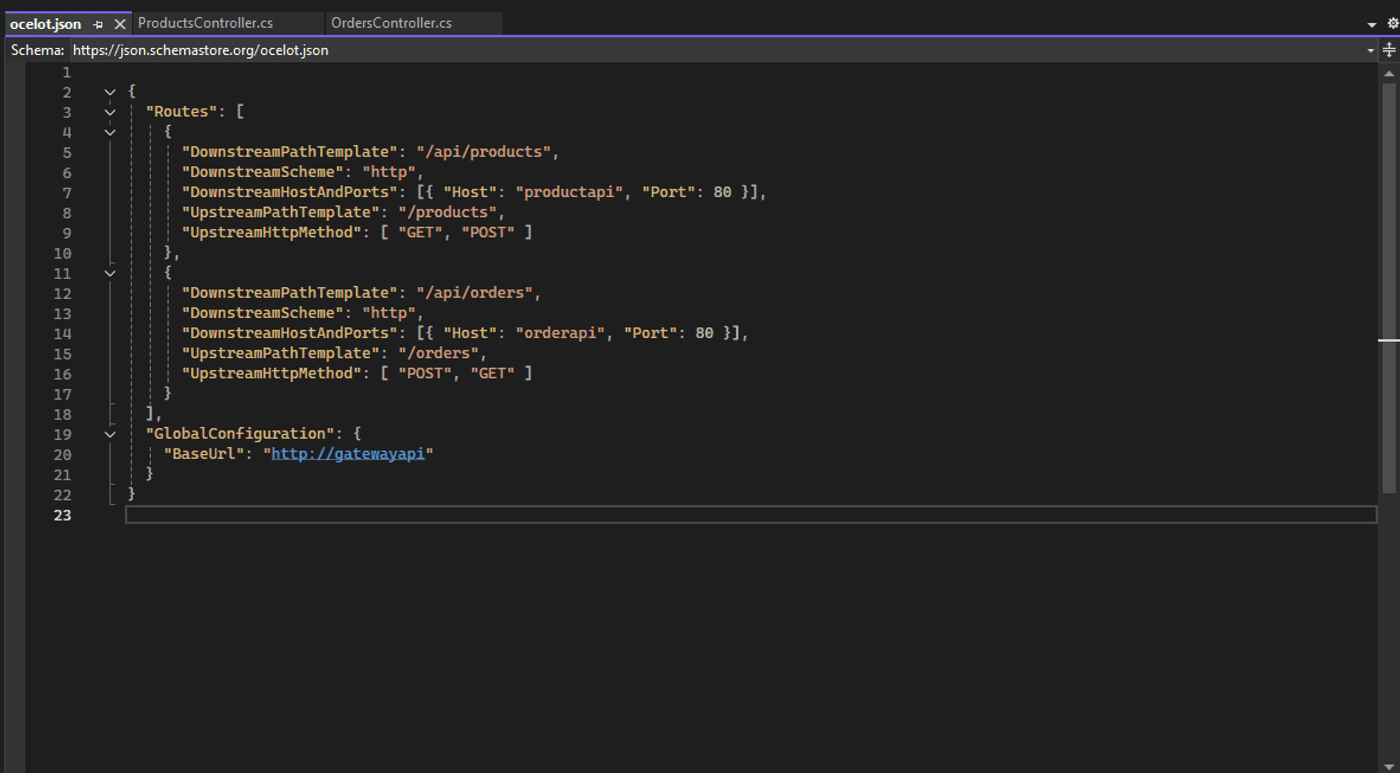Click the "orderapi" host value

pos(560,333)
